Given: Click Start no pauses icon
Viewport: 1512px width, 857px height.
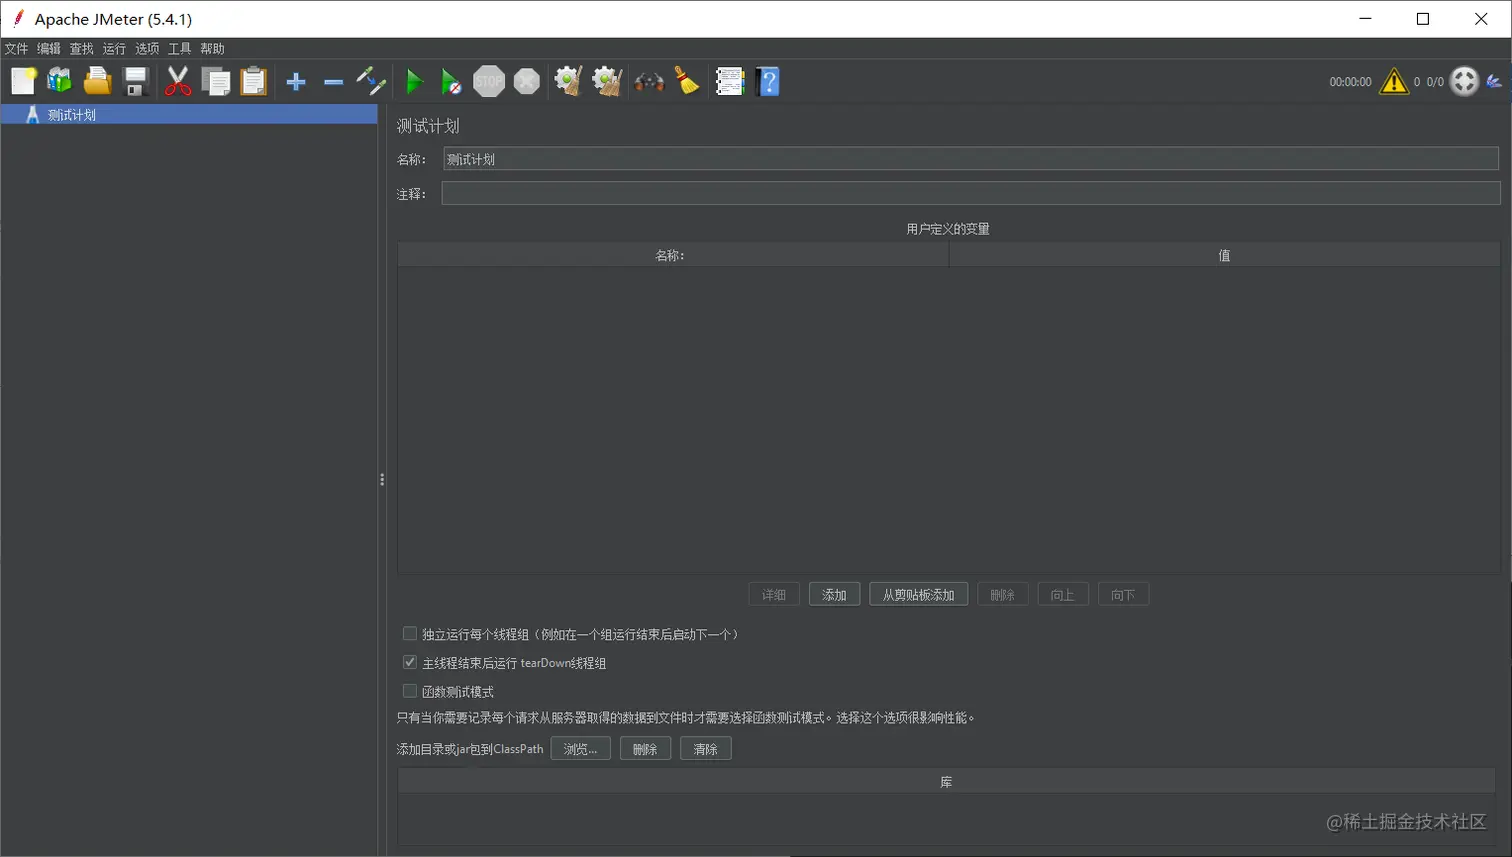Looking at the screenshot, I should click(x=451, y=81).
